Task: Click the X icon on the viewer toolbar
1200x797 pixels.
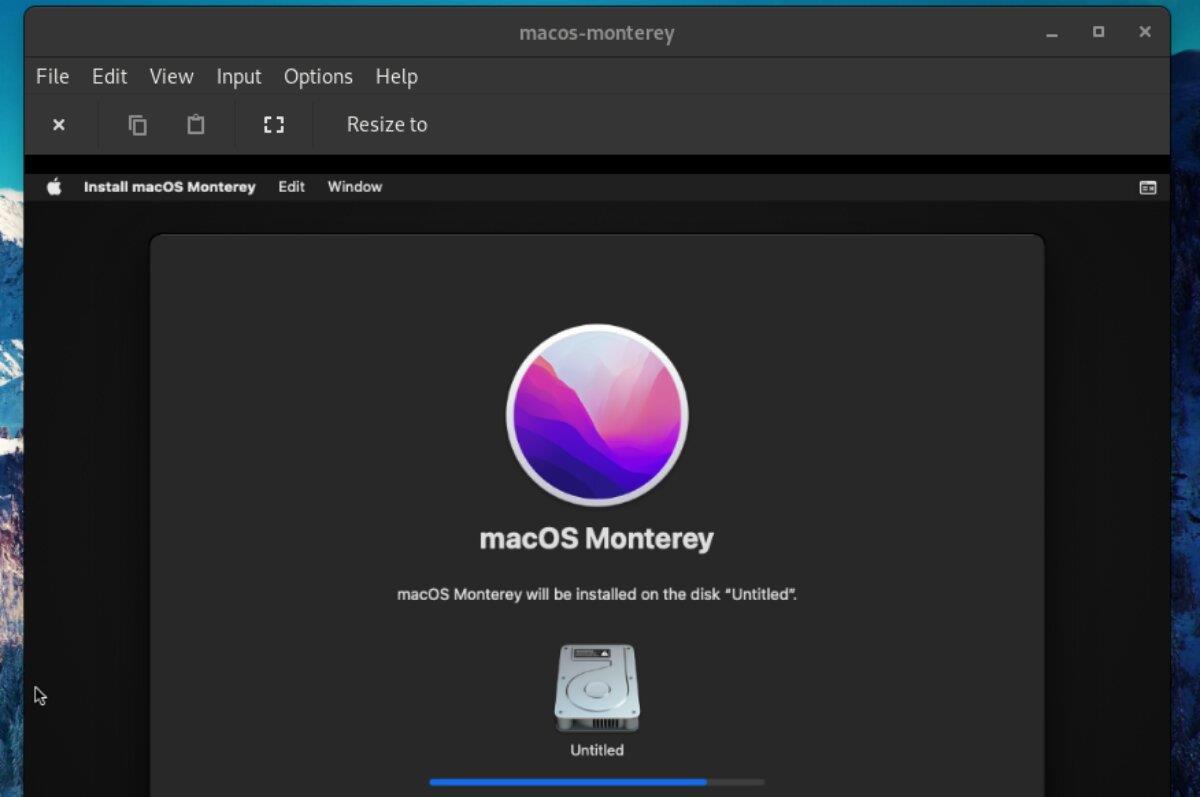Action: pyautogui.click(x=59, y=124)
